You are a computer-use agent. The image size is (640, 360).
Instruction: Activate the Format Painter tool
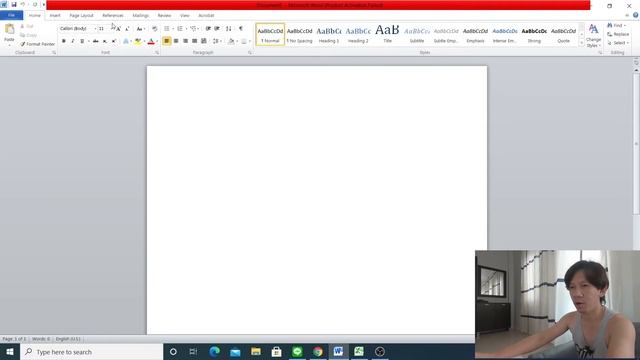38,44
